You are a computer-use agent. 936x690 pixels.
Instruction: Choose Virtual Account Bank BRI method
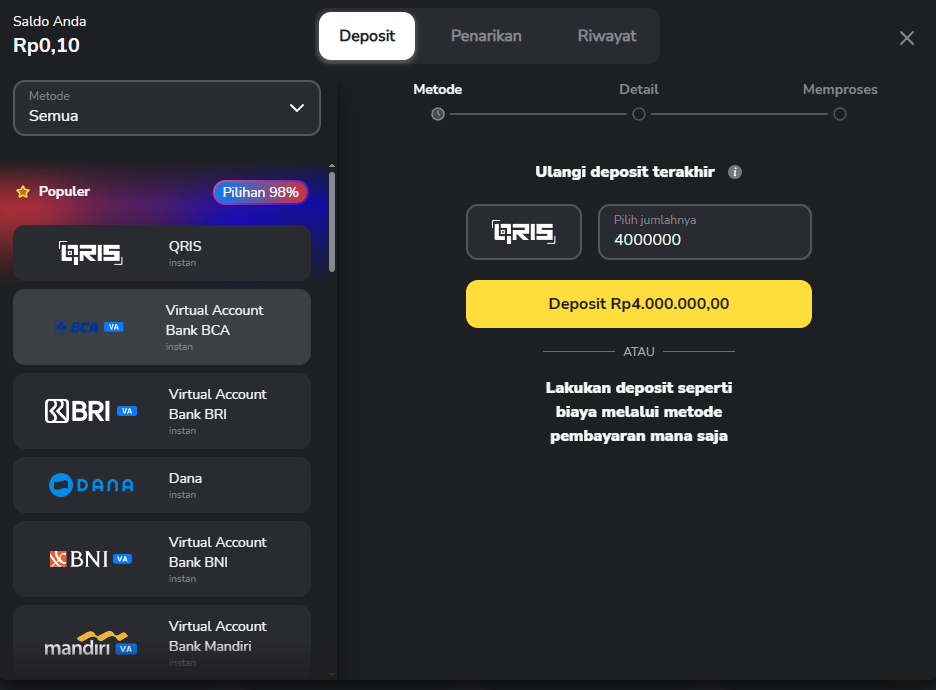(x=162, y=411)
